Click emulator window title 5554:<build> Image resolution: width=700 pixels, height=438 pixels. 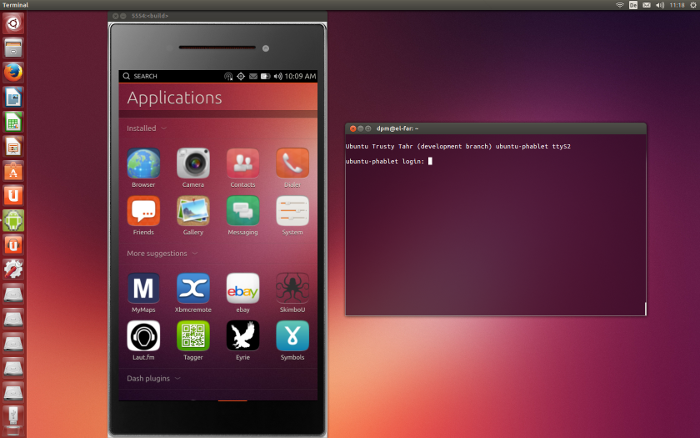150,16
